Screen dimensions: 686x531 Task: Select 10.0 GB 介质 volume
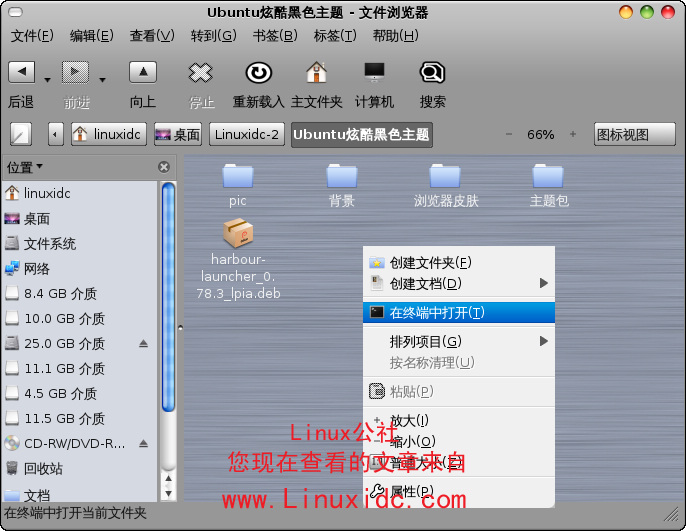(x=80, y=318)
